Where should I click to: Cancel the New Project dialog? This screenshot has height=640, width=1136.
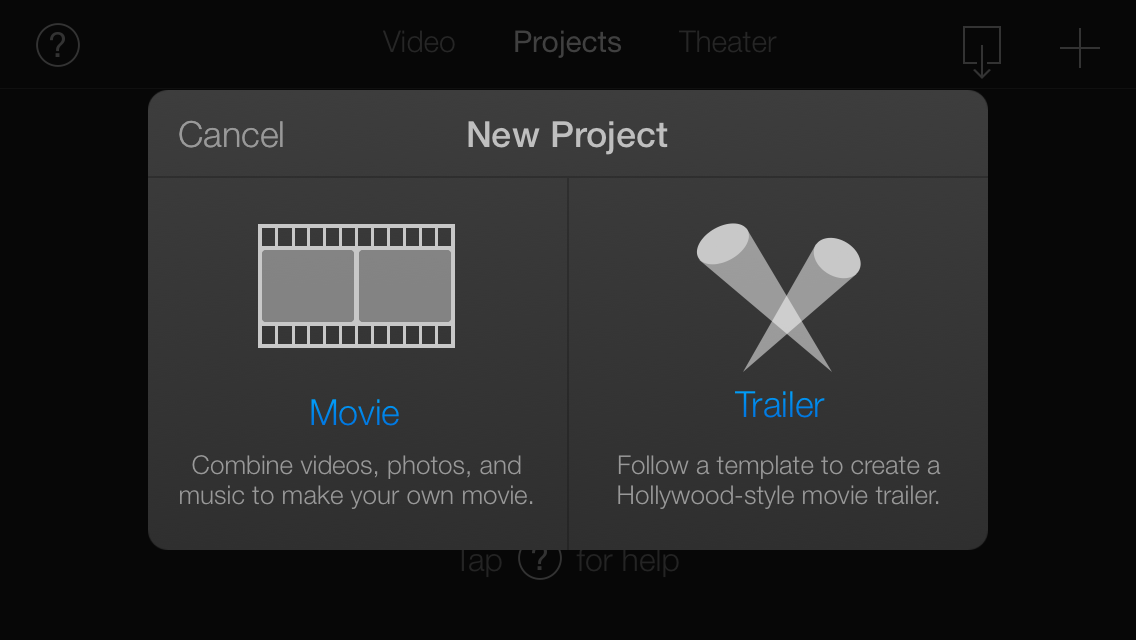coord(231,135)
